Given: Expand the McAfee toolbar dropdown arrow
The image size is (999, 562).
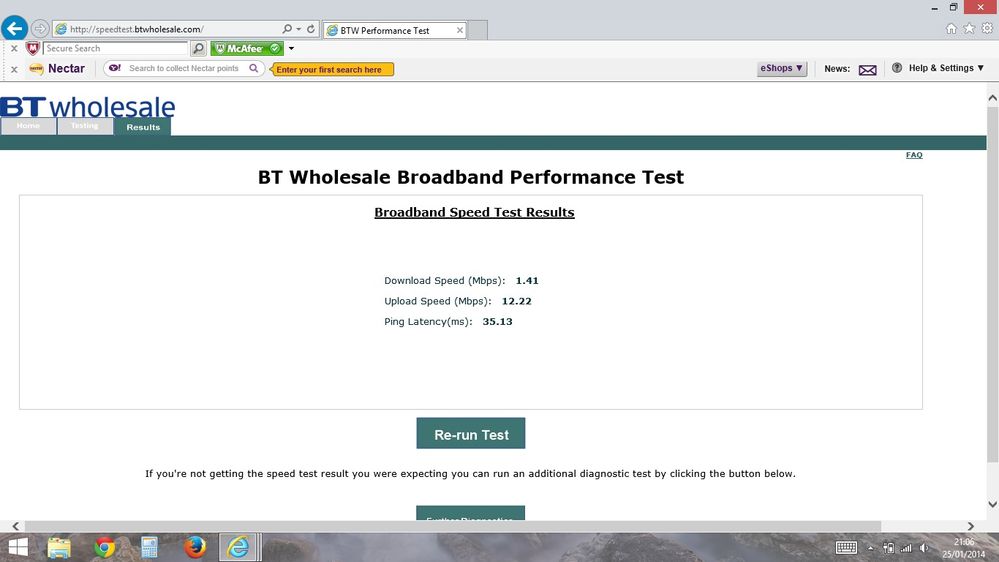Looking at the screenshot, I should (x=291, y=48).
